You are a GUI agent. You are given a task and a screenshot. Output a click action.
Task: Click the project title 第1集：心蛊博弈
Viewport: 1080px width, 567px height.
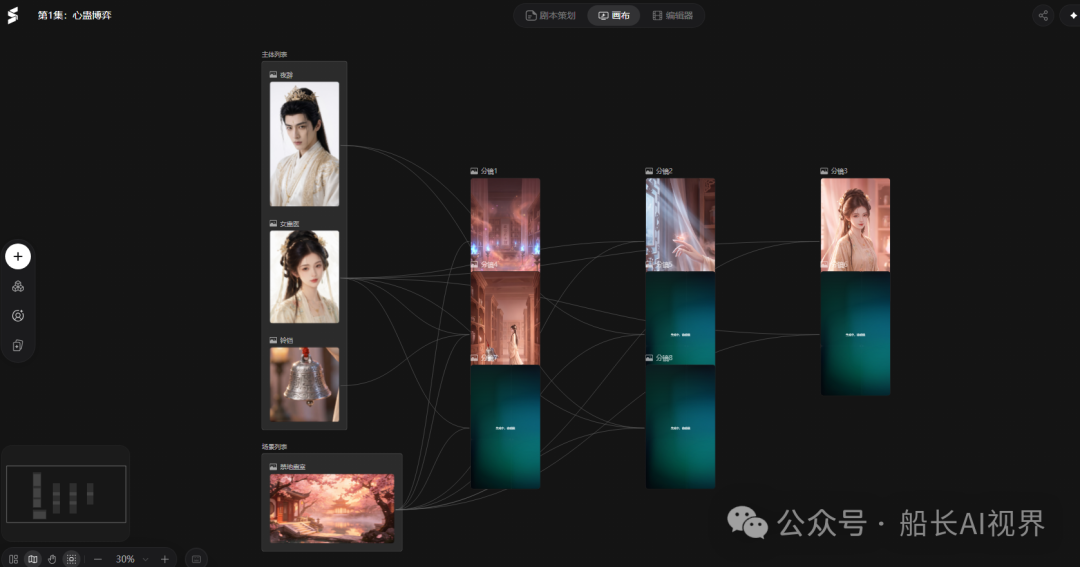pos(74,15)
